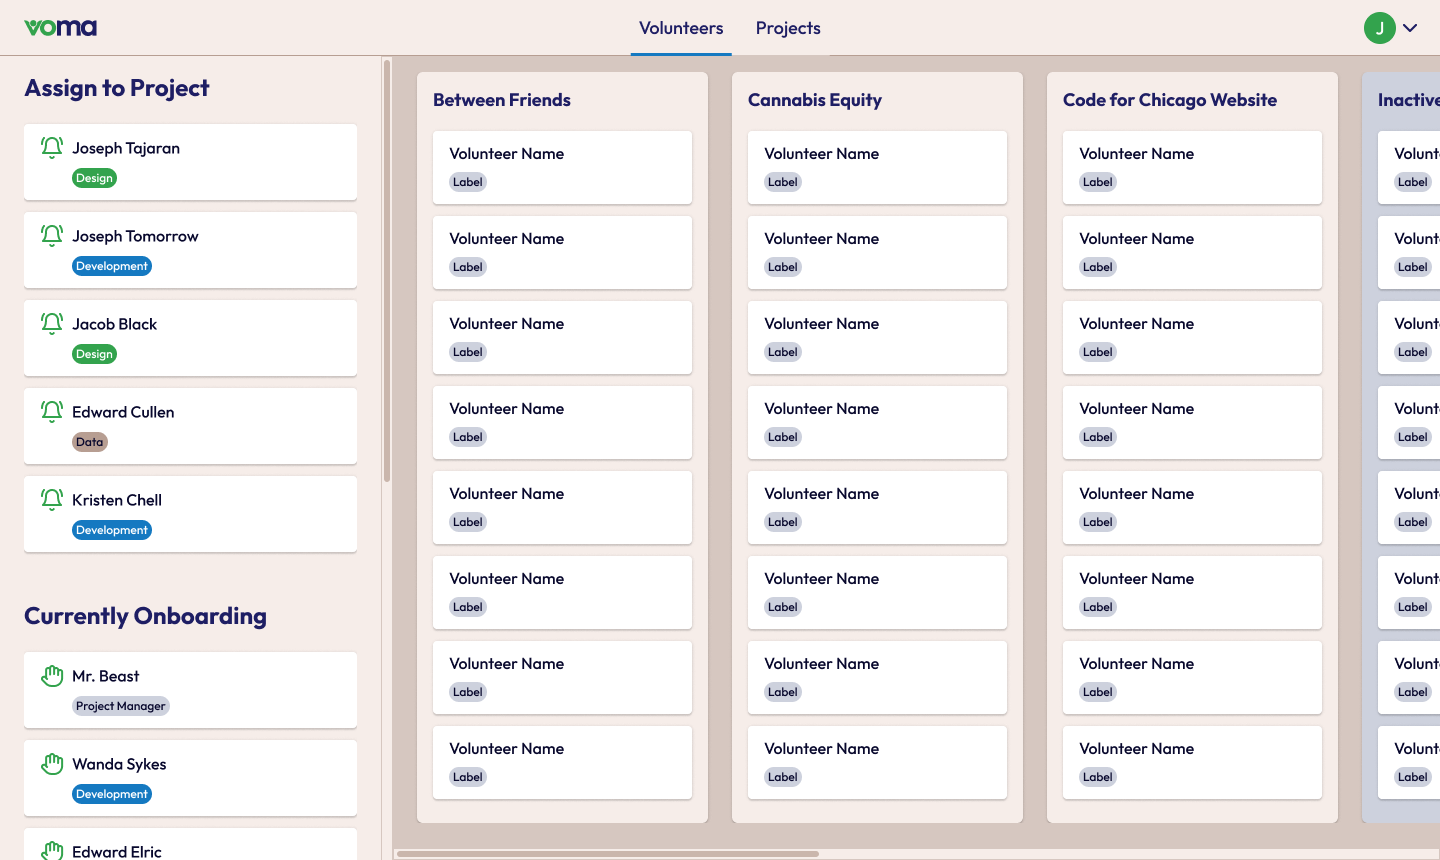Click the Data tag on Edward Cullen's card
The width and height of the screenshot is (1440, 860).
pos(90,442)
